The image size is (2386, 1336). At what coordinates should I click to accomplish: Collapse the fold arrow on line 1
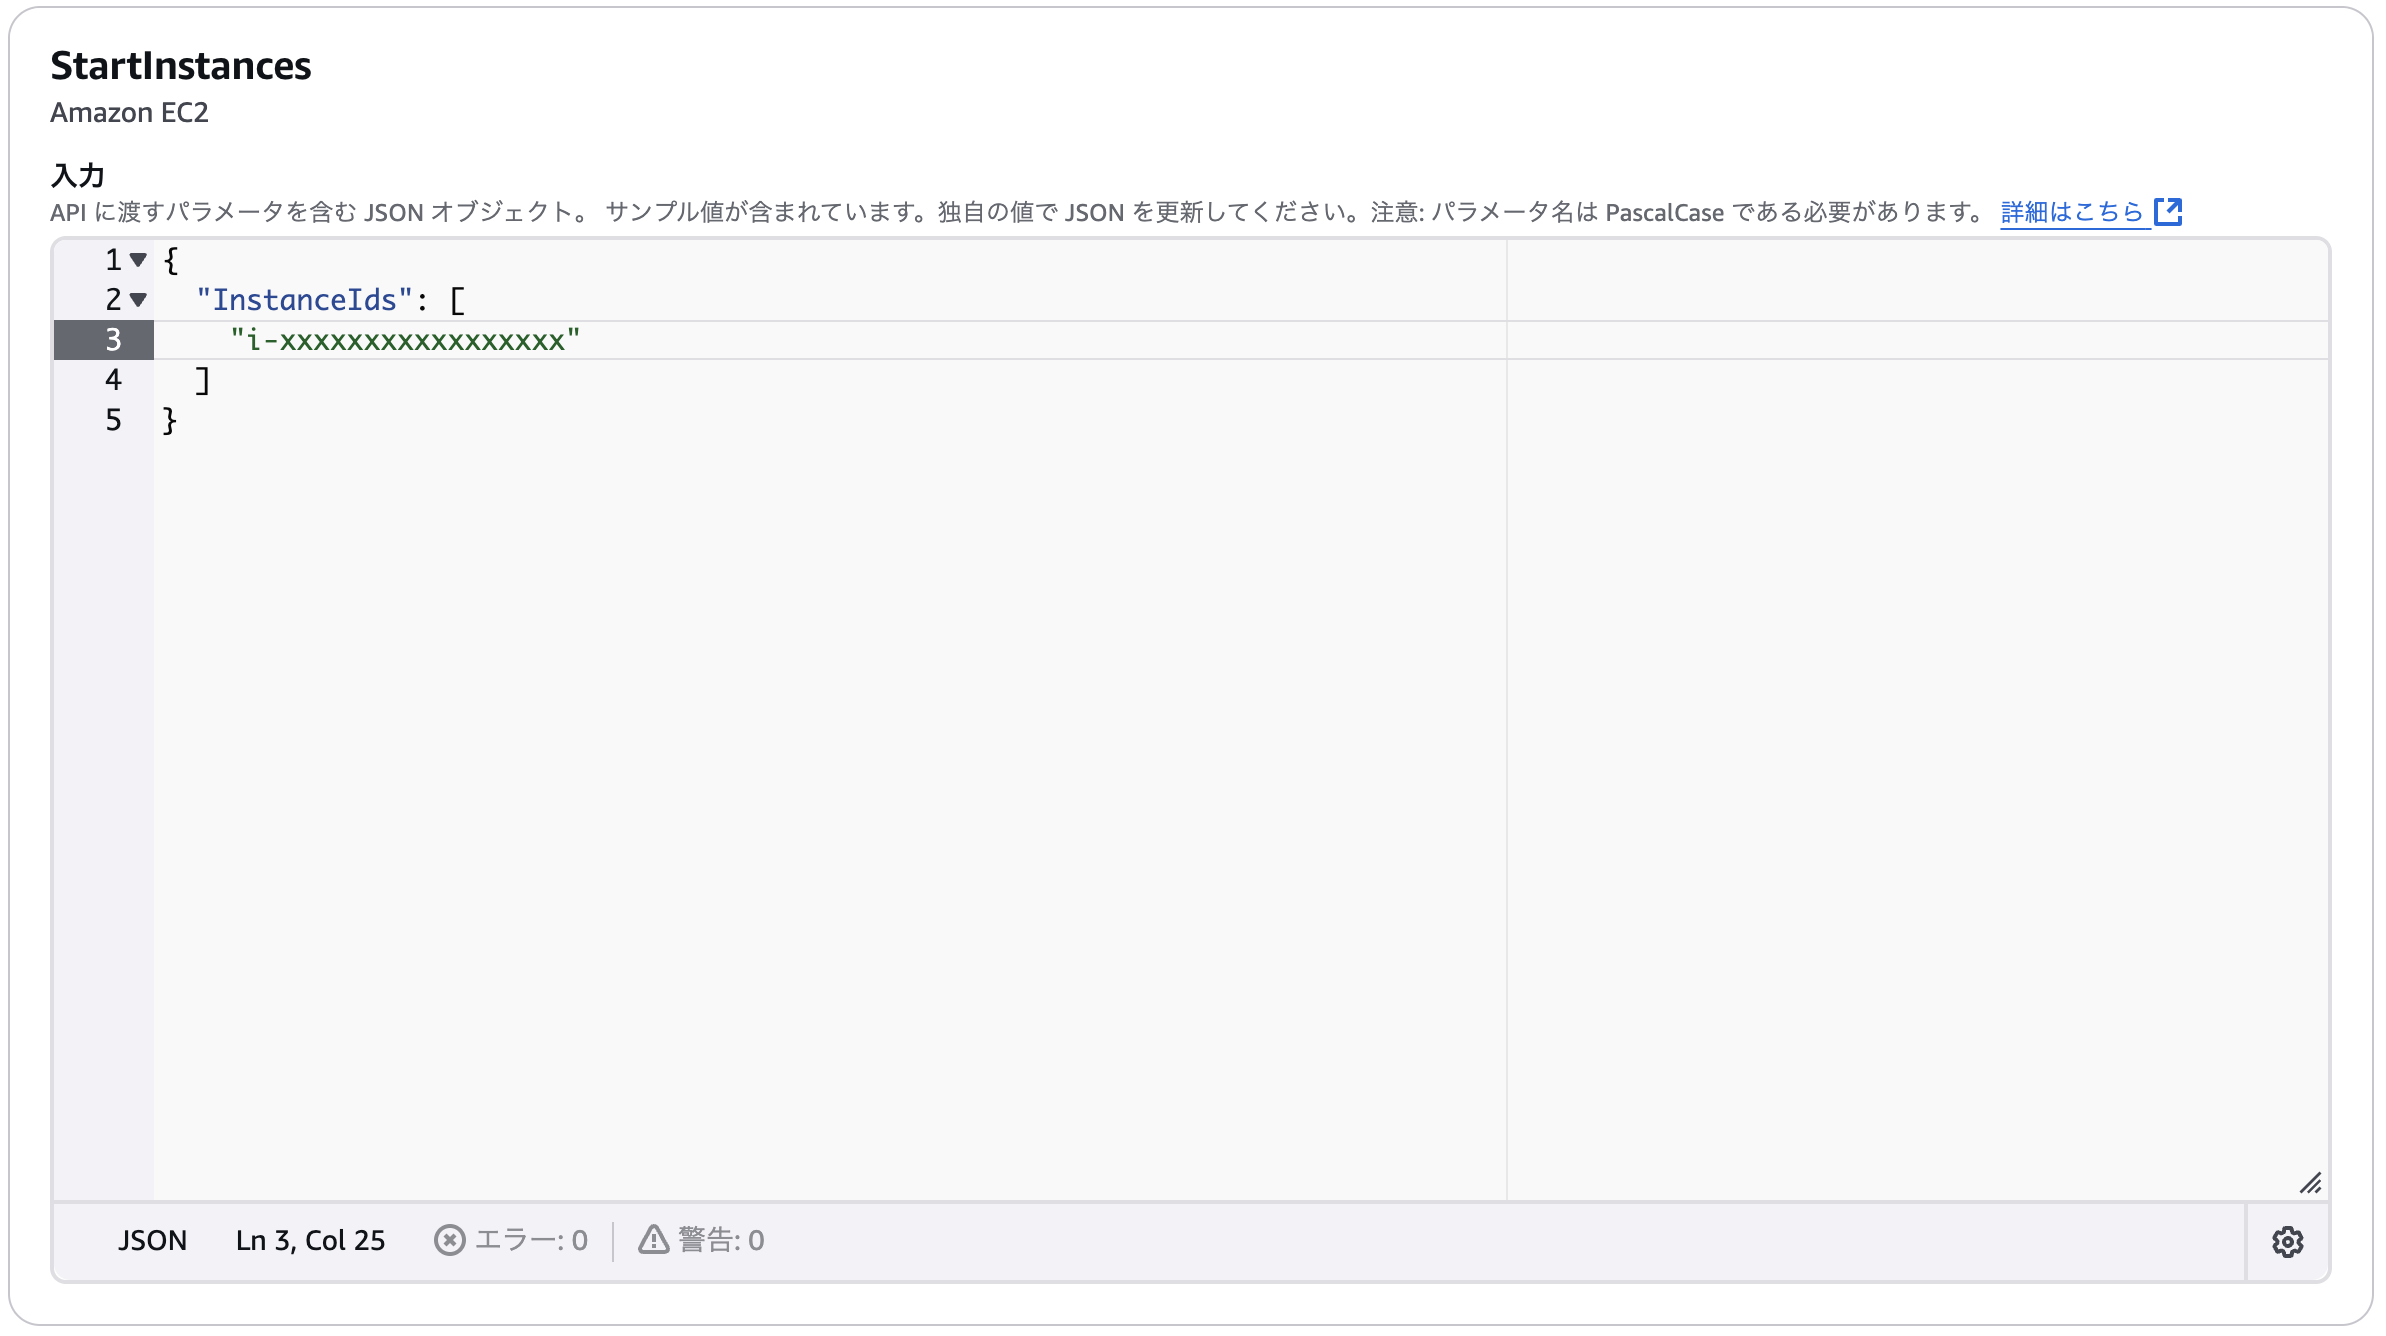[x=139, y=260]
